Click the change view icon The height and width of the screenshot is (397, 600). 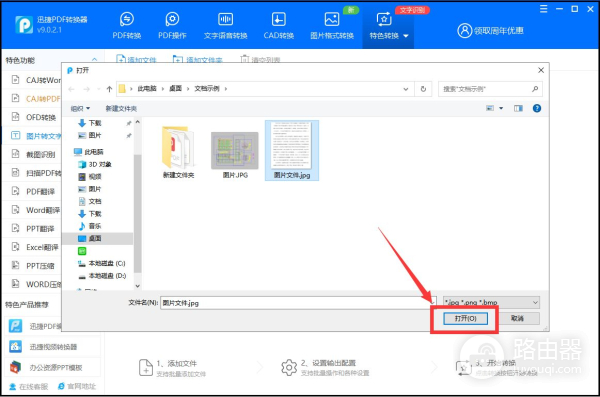click(490, 108)
